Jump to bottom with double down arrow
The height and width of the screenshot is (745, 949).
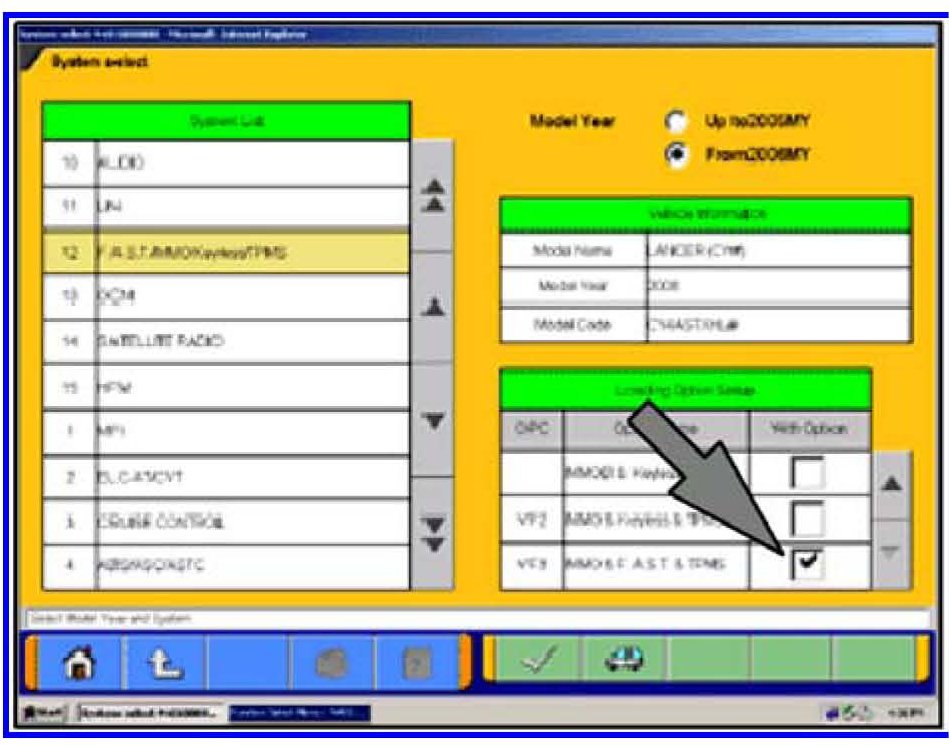point(433,533)
